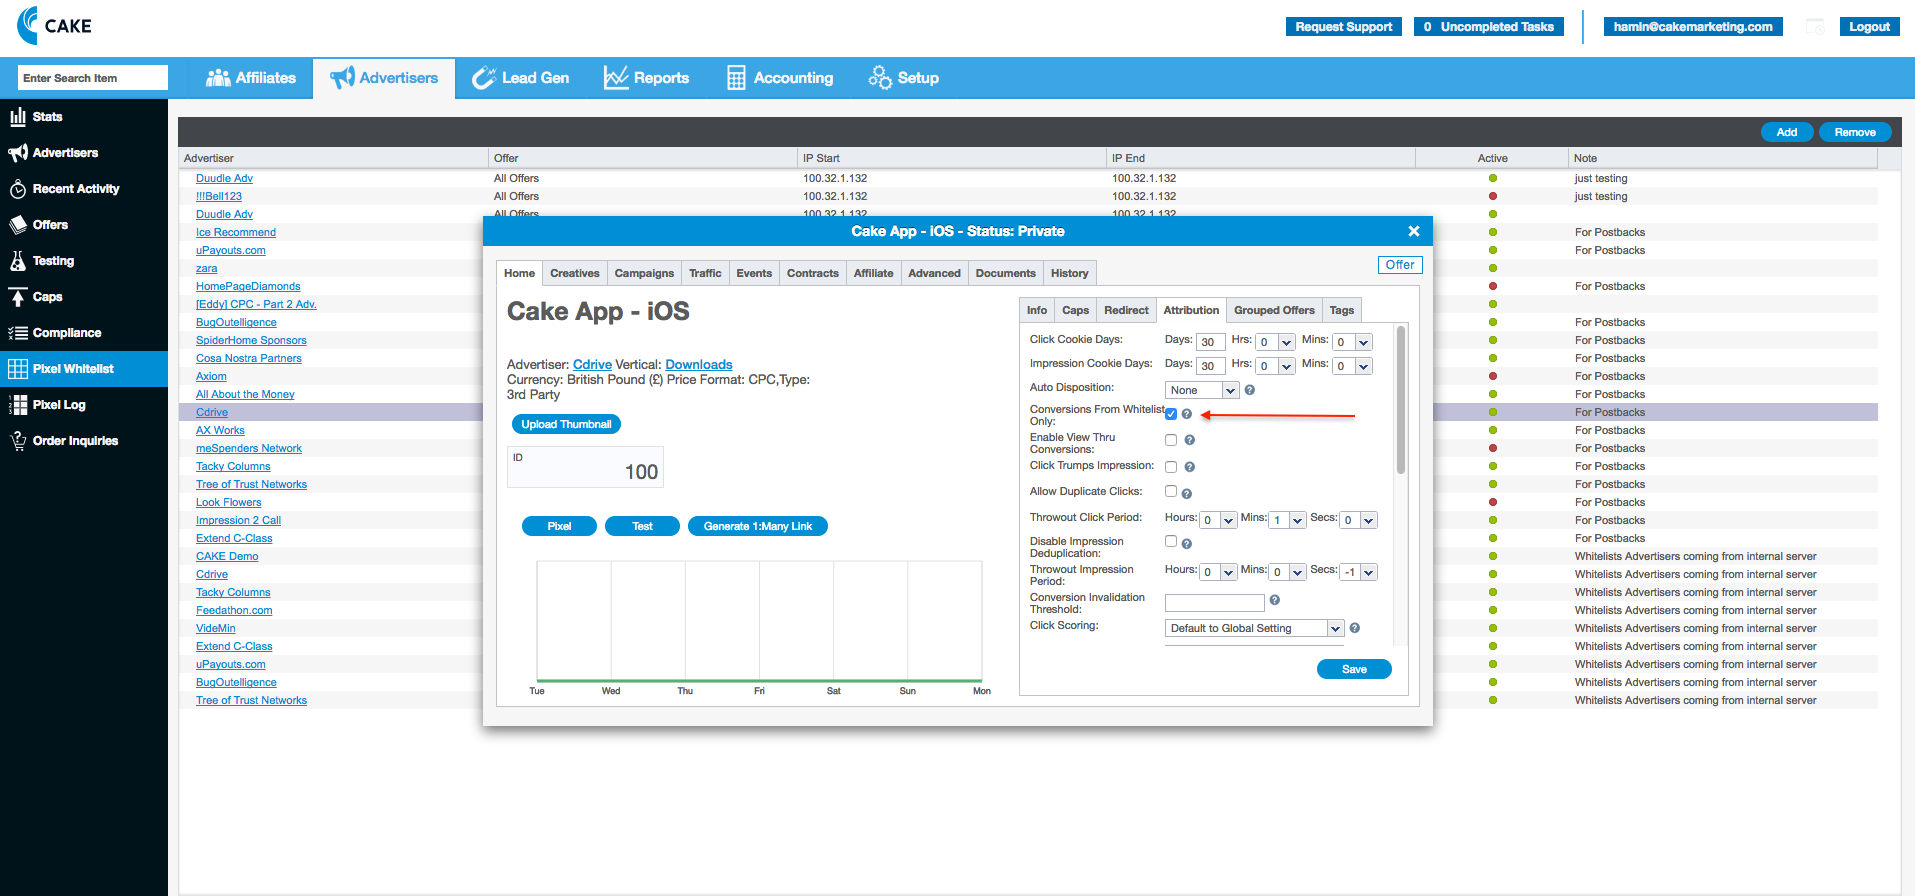Show help for Allow Duplicate Clicks
Screen dimensions: 1915x896
tap(1187, 494)
